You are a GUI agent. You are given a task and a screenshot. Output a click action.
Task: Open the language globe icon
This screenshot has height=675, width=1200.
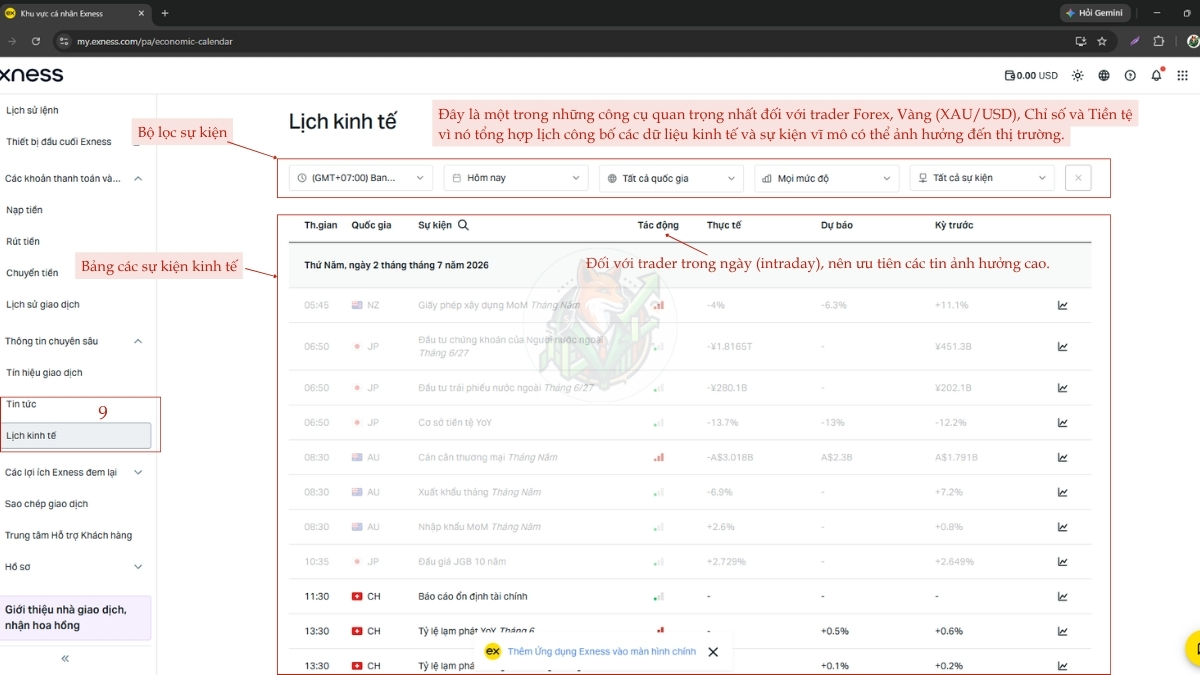coord(1104,75)
